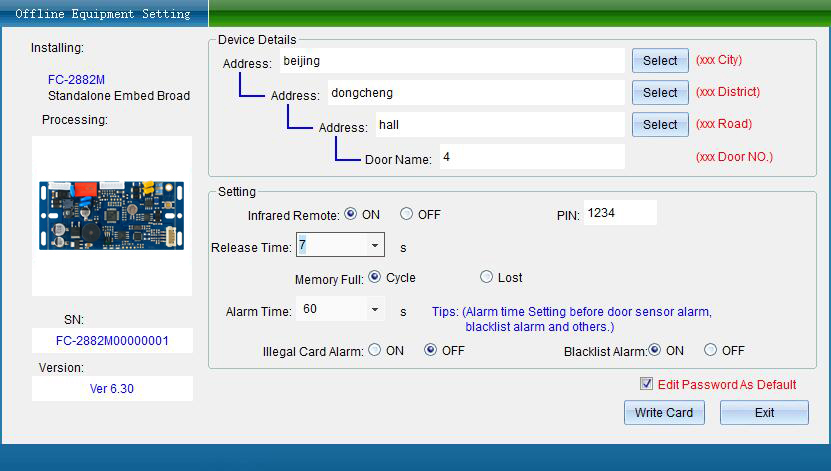Viewport: 831px width, 471px height.
Task: Select Infrared Remote OFF option
Action: click(406, 214)
